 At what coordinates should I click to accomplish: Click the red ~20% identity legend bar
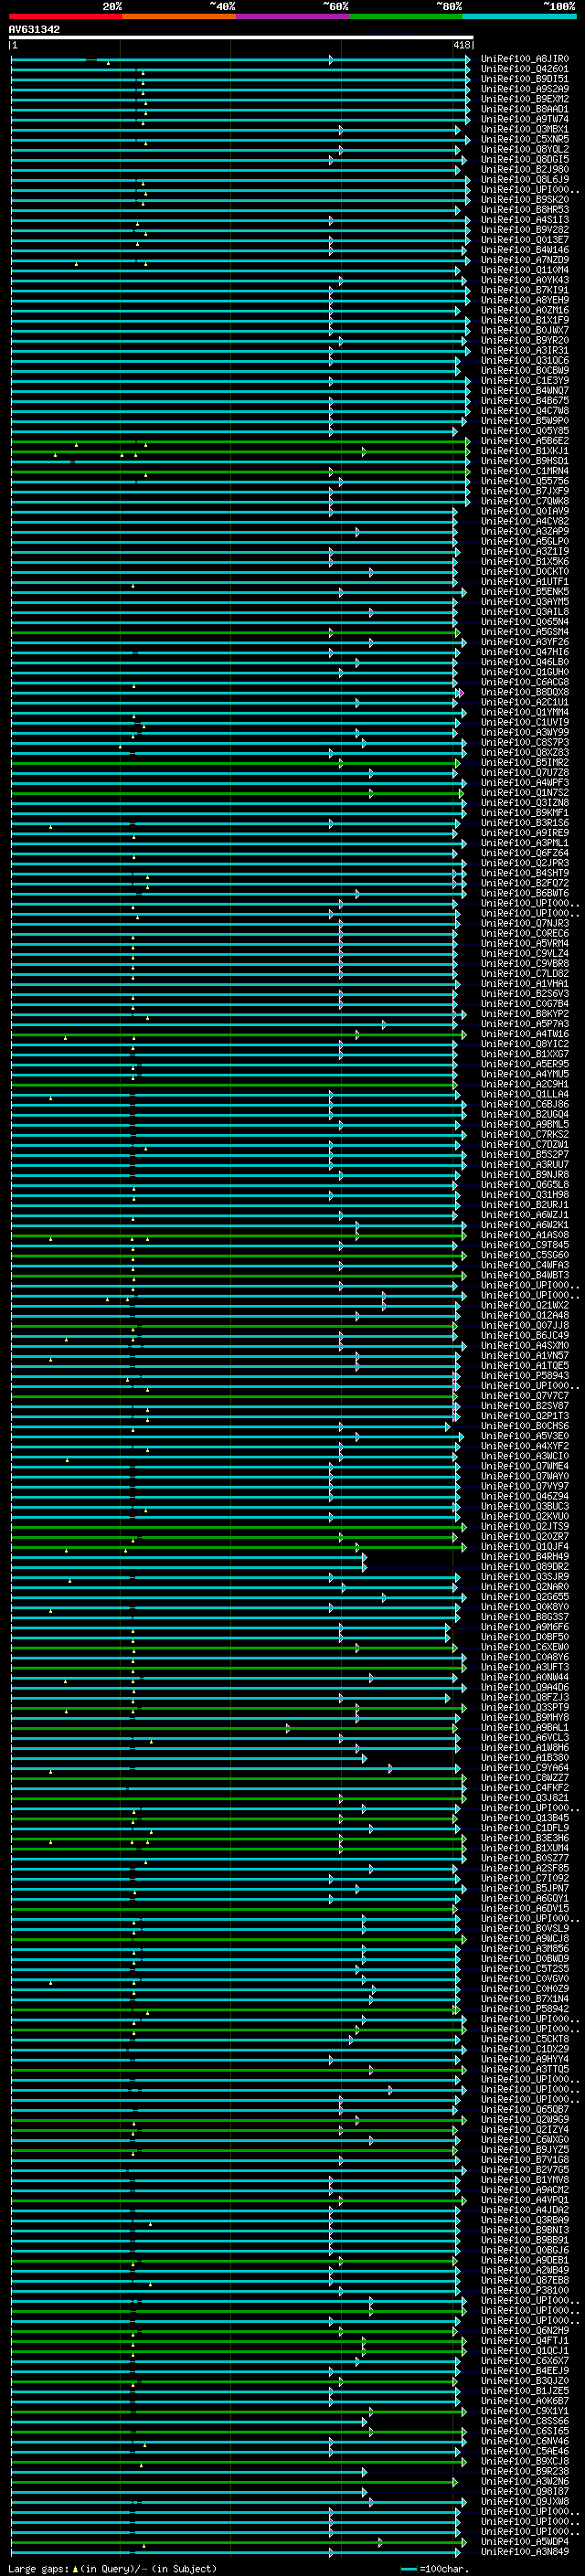click(x=65, y=16)
